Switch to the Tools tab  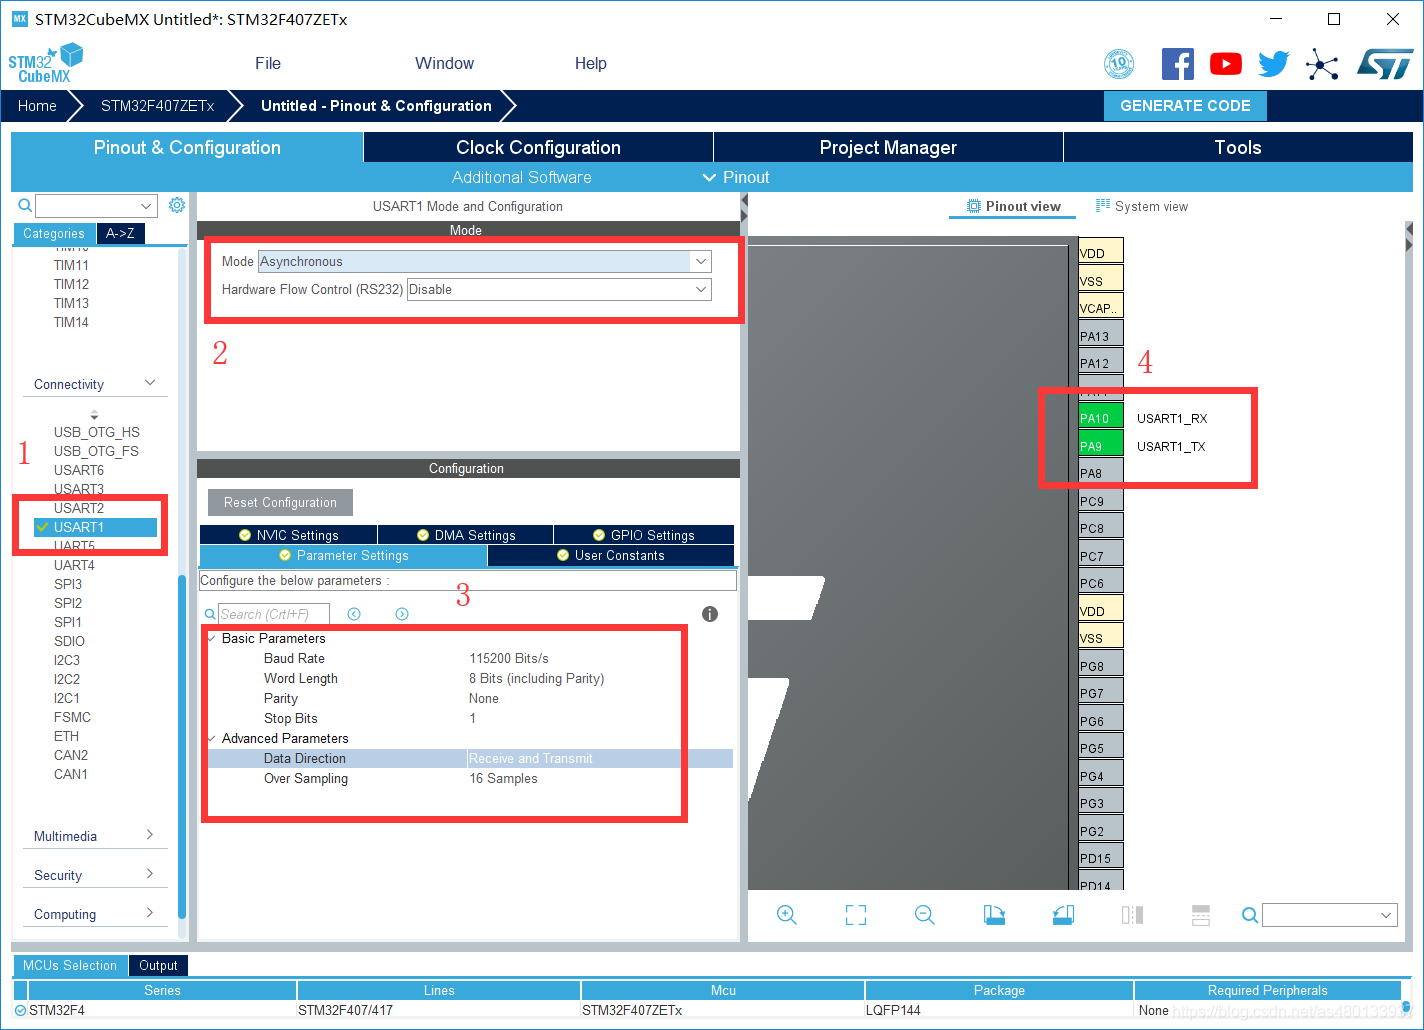click(x=1238, y=147)
